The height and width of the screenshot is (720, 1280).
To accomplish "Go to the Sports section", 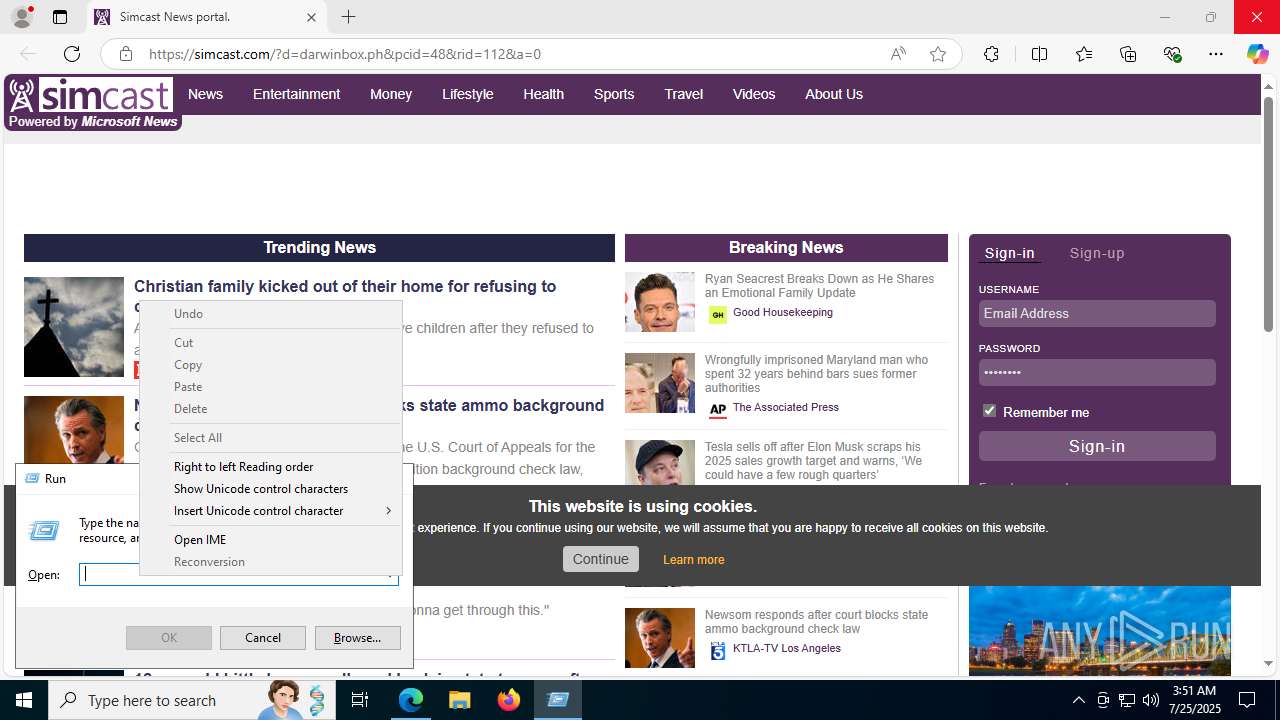I will [614, 94].
